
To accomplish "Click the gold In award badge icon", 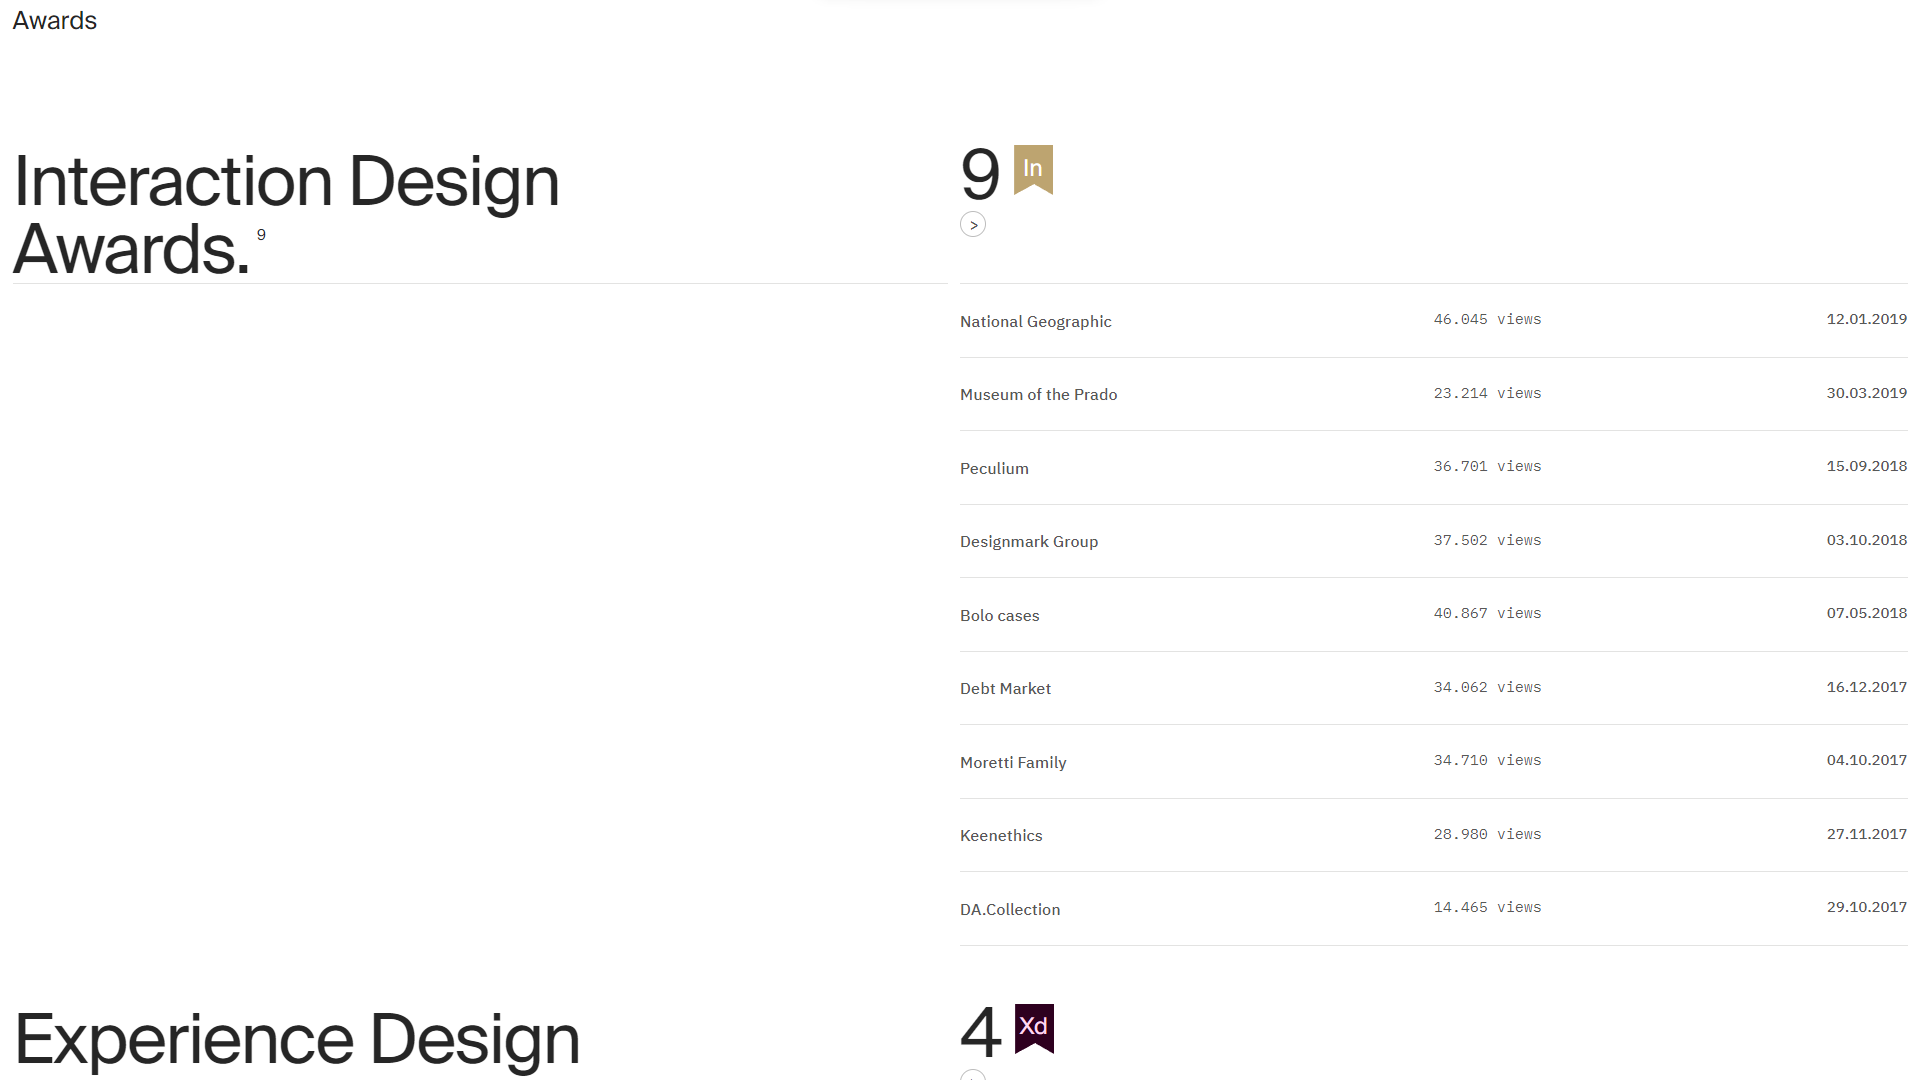I will click(1033, 169).
